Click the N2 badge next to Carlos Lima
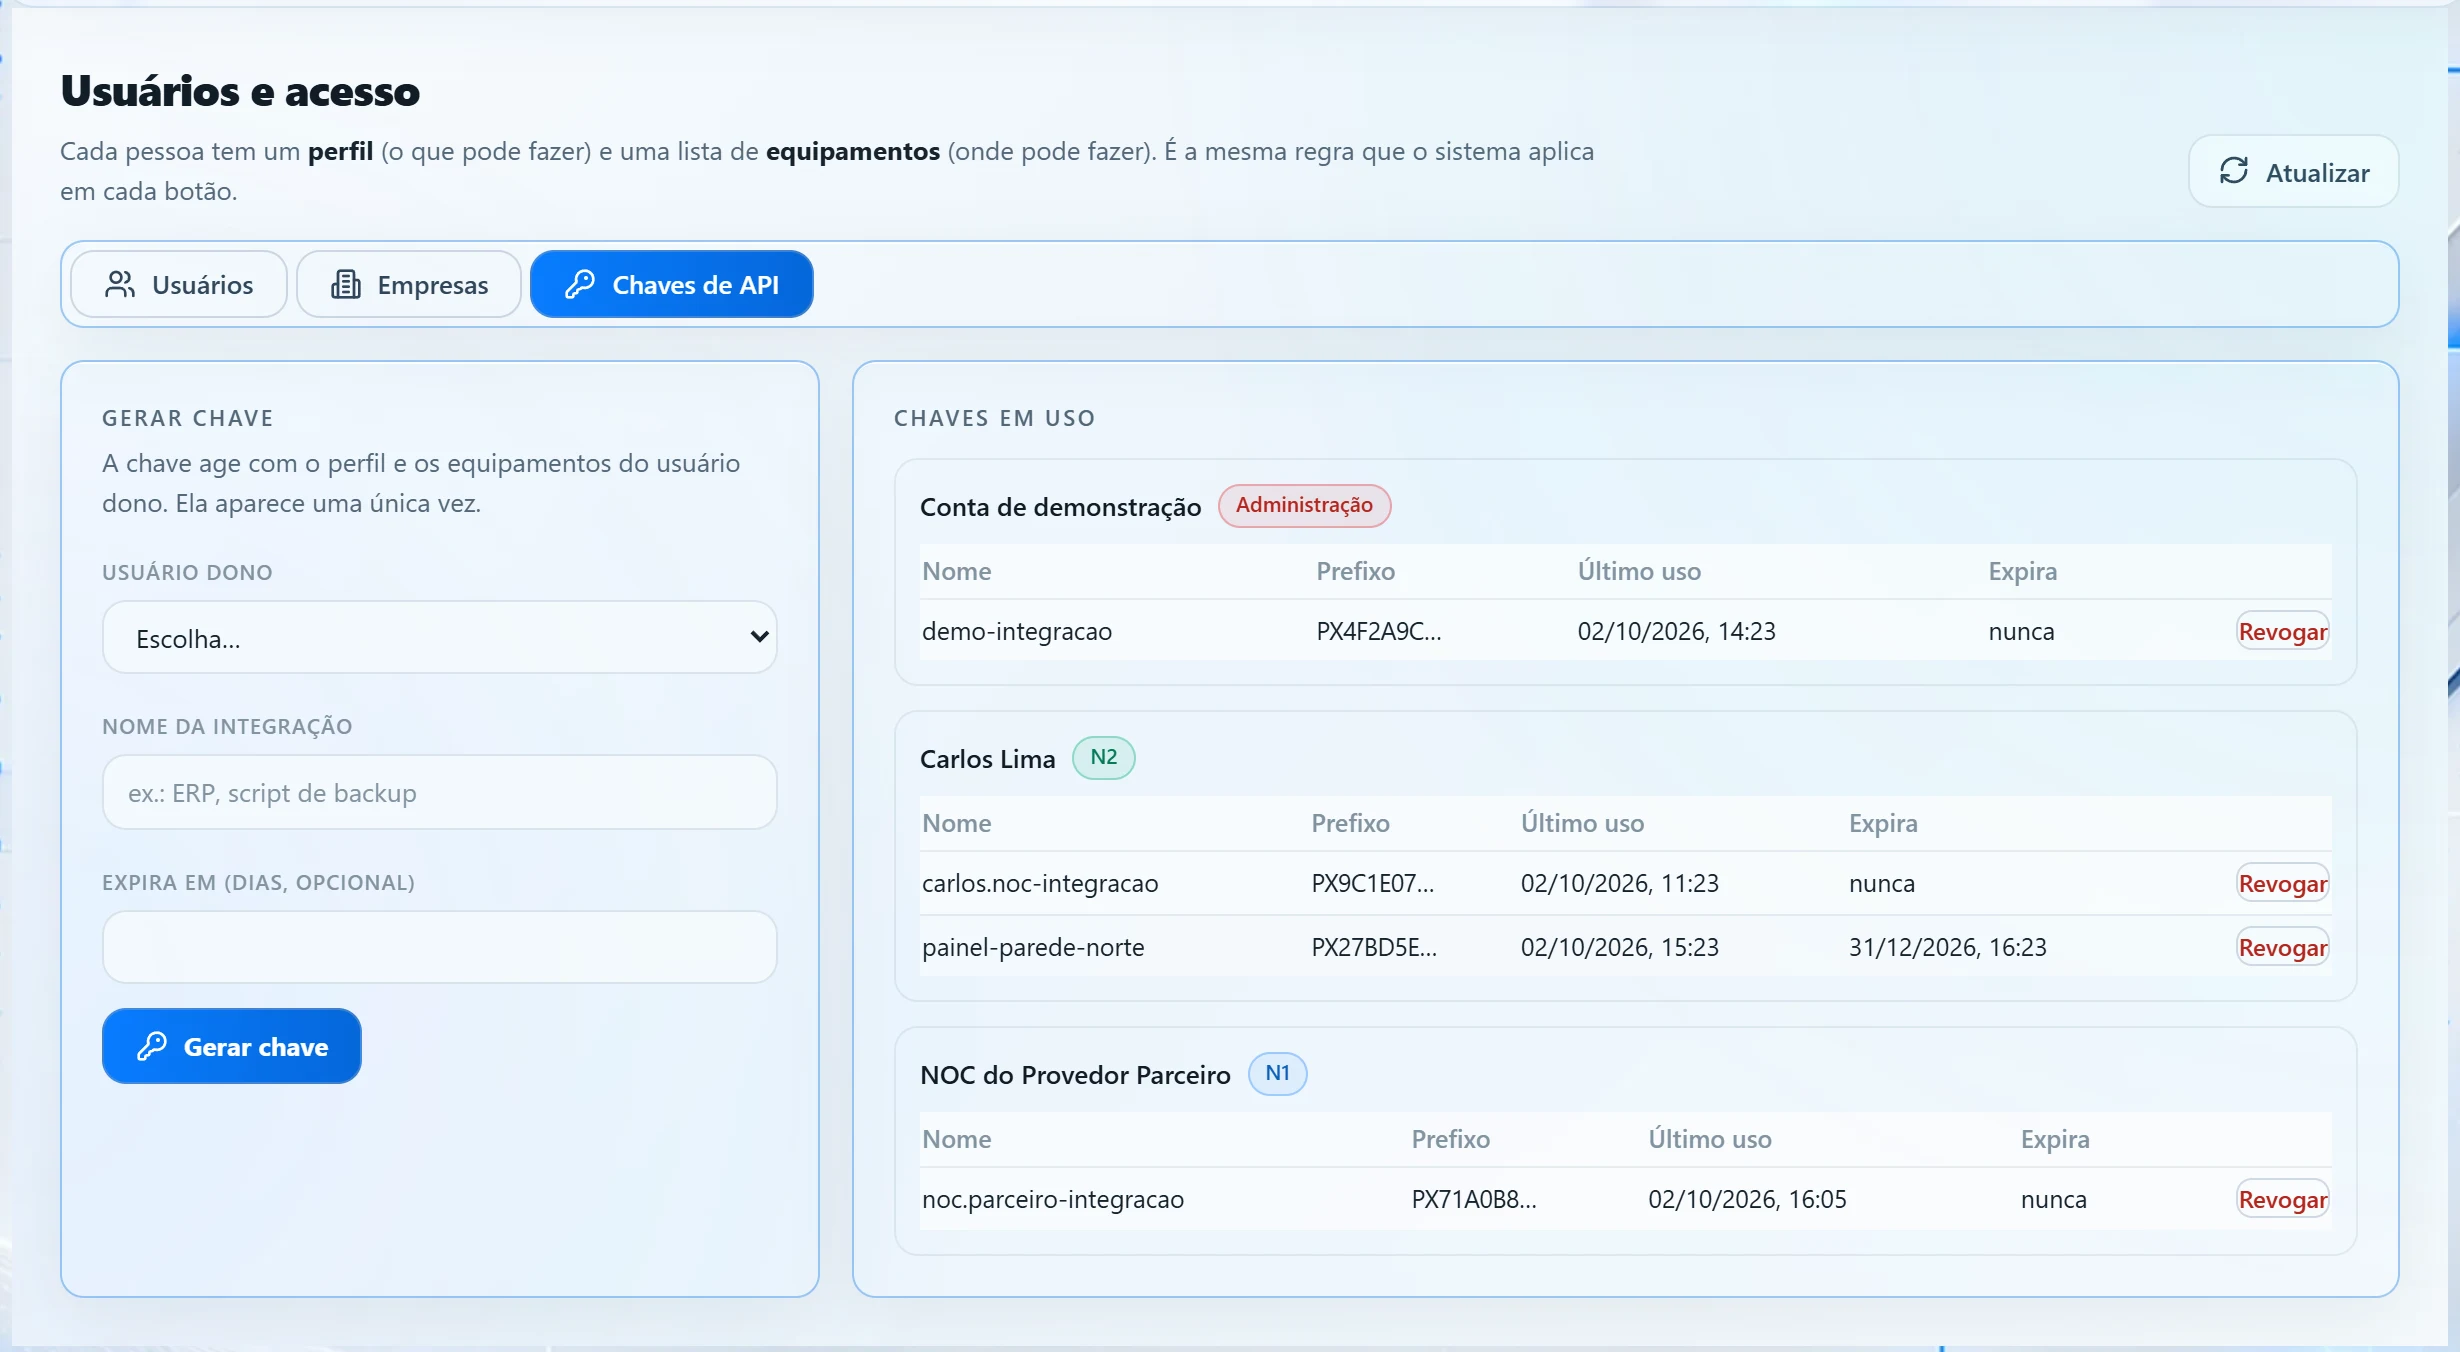This screenshot has height=1352, width=2460. pos(1103,757)
